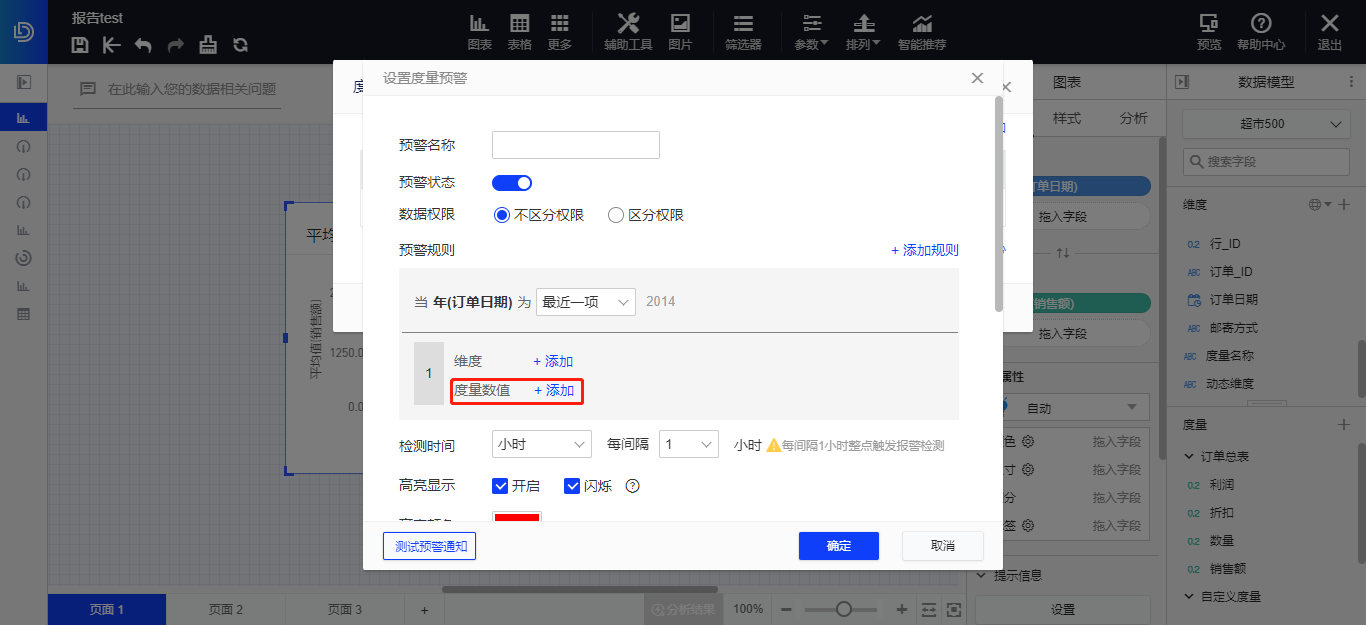Open the 图表 chart tool
The image size is (1366, 625).
(480, 32)
